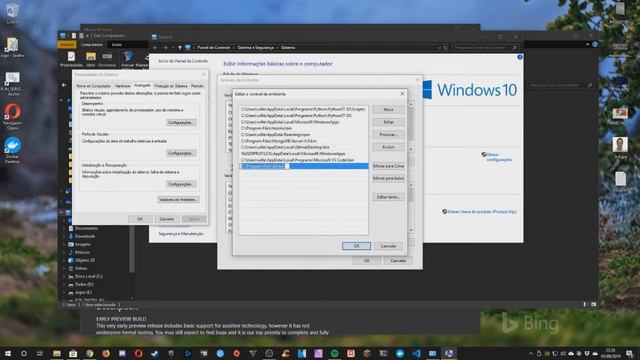Open the Alterar configurações link
Image resolution: width=640 pixels, height=360 pixels.
[x=498, y=157]
